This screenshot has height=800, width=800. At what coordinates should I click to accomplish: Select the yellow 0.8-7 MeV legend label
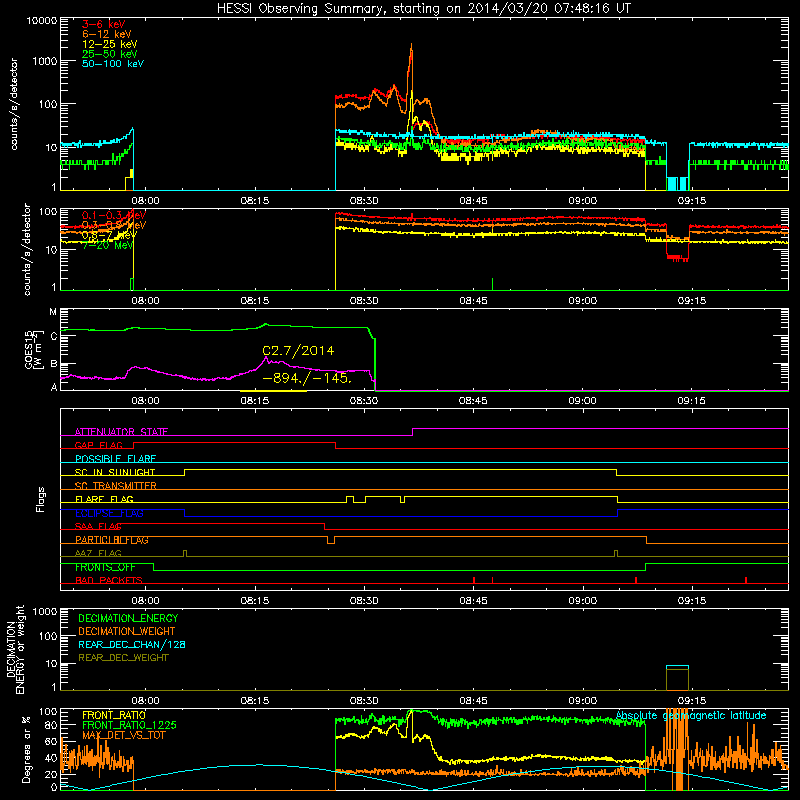[x=109, y=235]
